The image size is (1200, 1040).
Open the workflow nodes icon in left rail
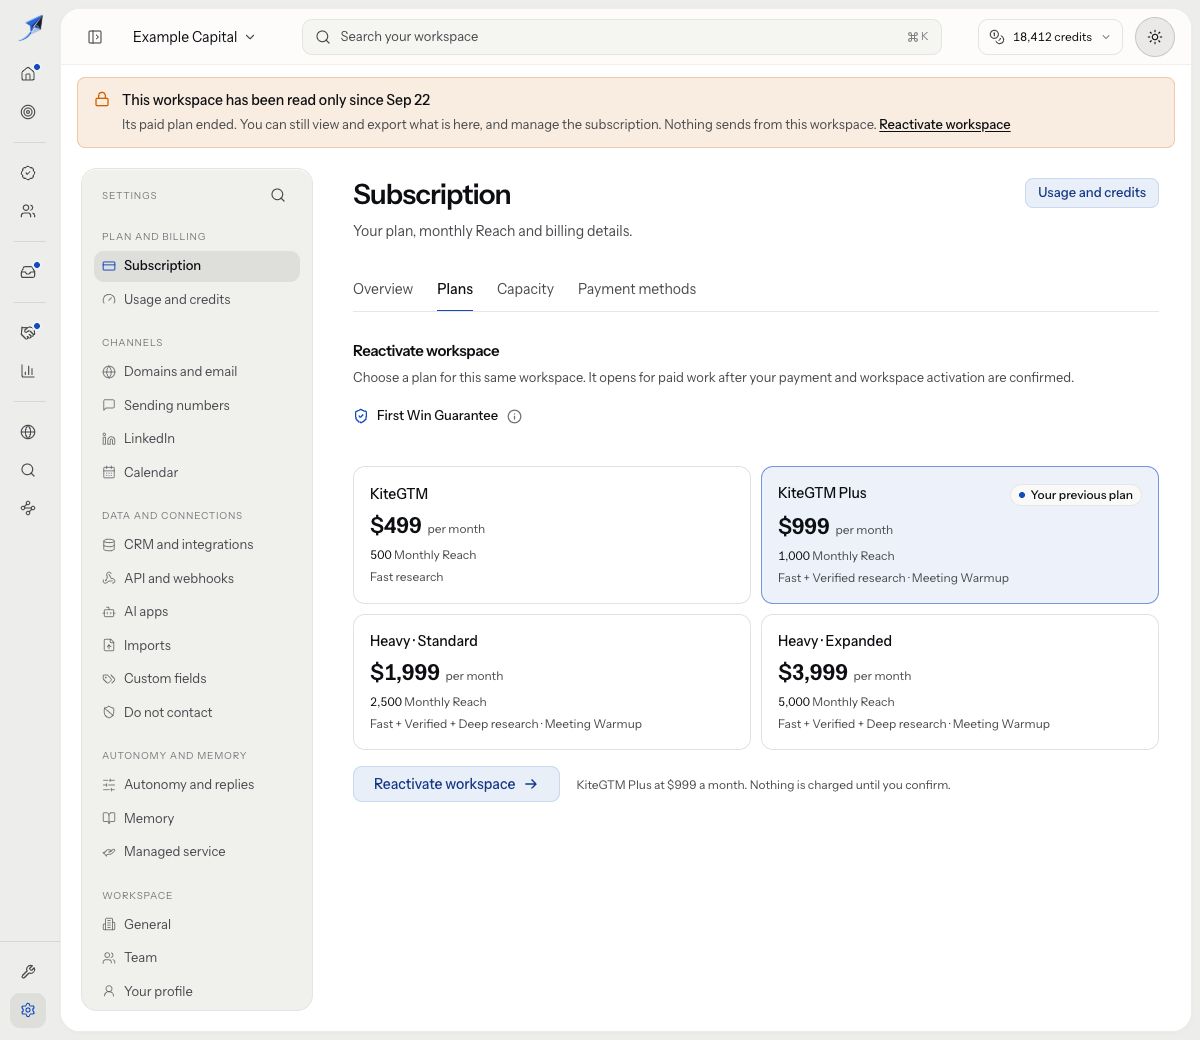click(28, 508)
